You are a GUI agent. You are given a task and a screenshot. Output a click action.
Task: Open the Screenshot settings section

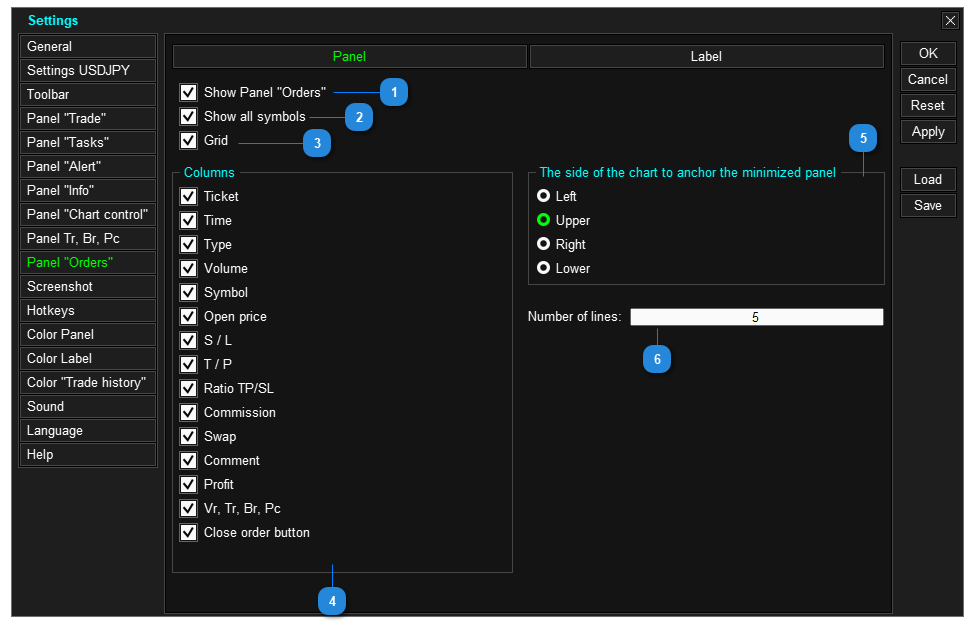[x=88, y=286]
